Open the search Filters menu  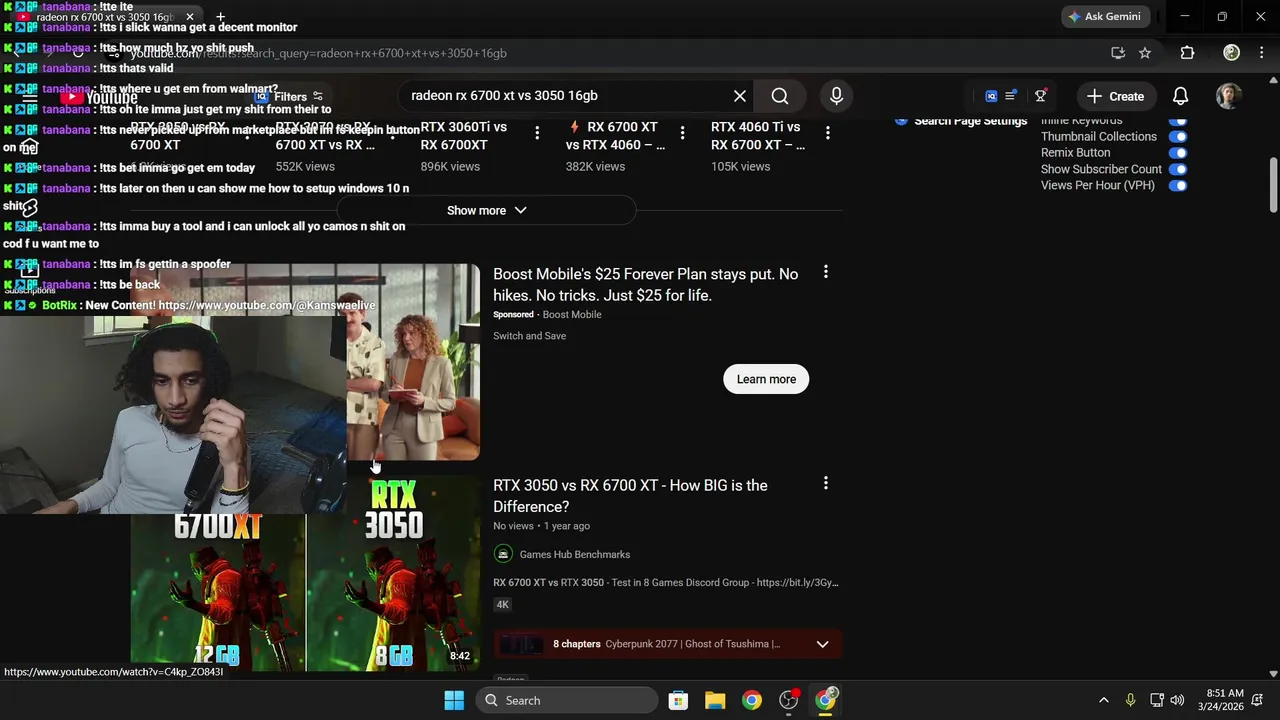pos(290,97)
